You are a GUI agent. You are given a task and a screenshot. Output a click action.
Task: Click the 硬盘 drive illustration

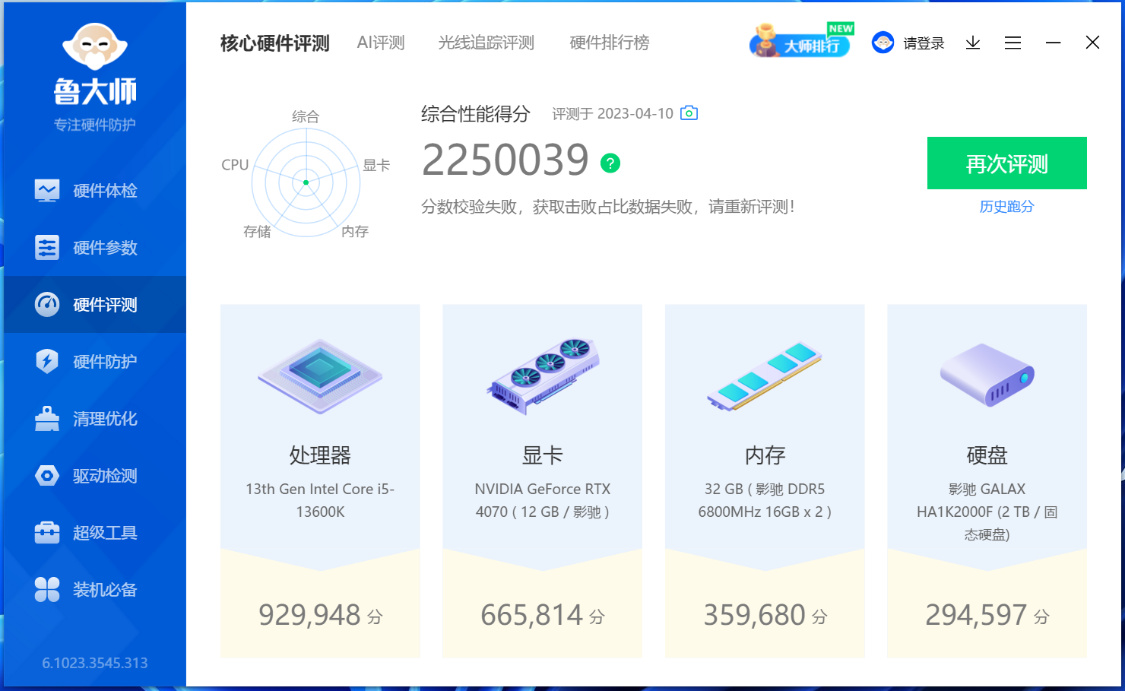pyautogui.click(x=987, y=375)
